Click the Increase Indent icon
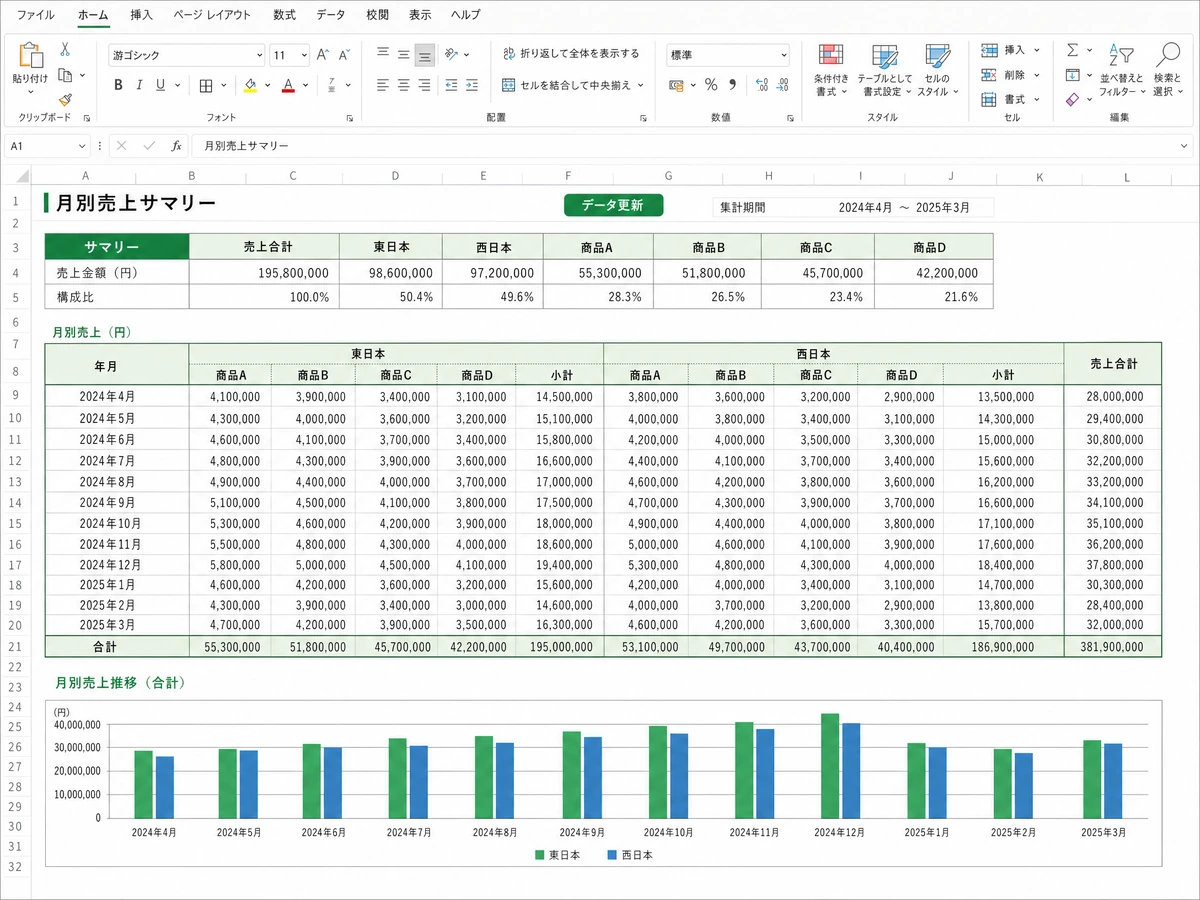Image resolution: width=1200 pixels, height=900 pixels. pyautogui.click(x=473, y=85)
